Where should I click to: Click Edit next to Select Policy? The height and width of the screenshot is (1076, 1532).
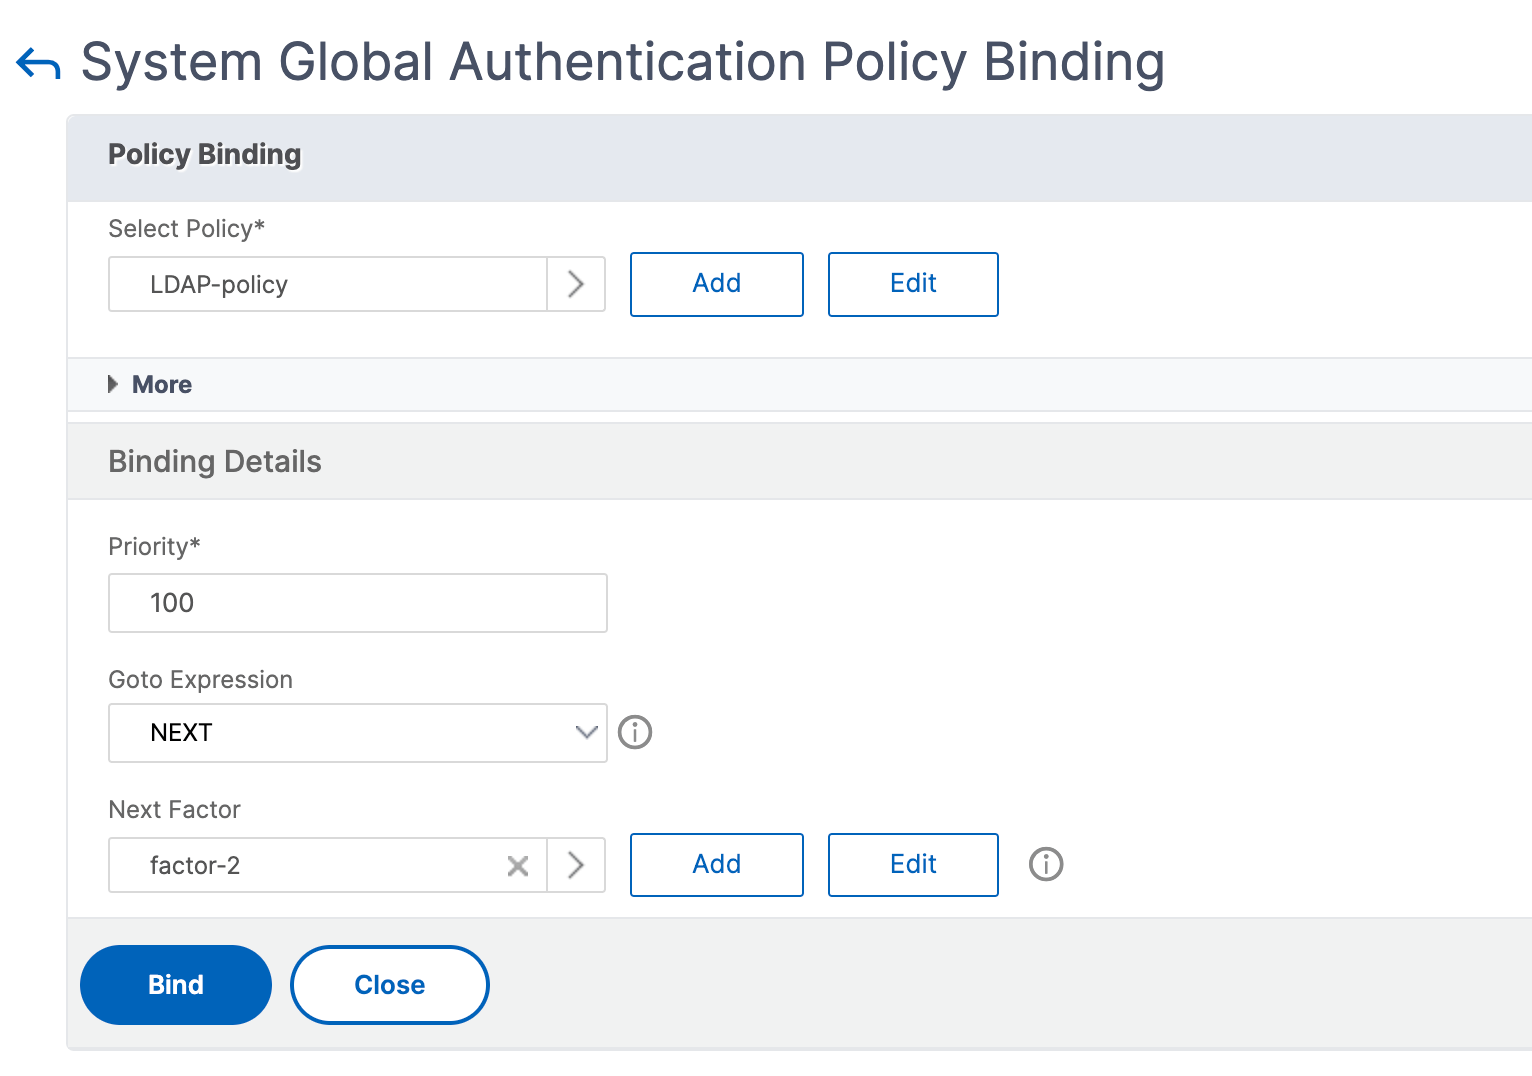pyautogui.click(x=912, y=284)
